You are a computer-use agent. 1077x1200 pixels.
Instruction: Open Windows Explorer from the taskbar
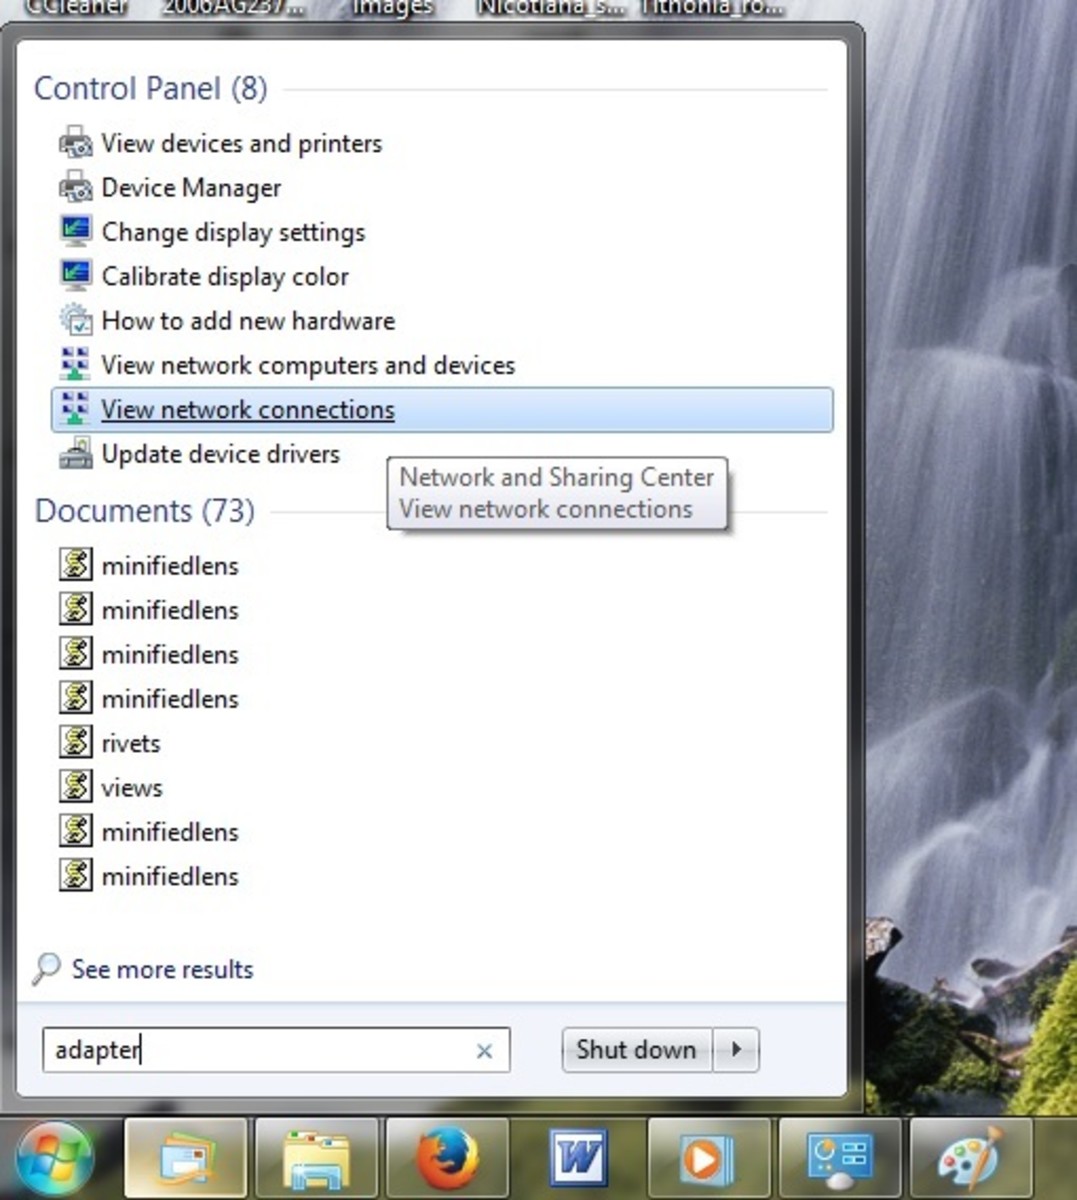tap(316, 1157)
